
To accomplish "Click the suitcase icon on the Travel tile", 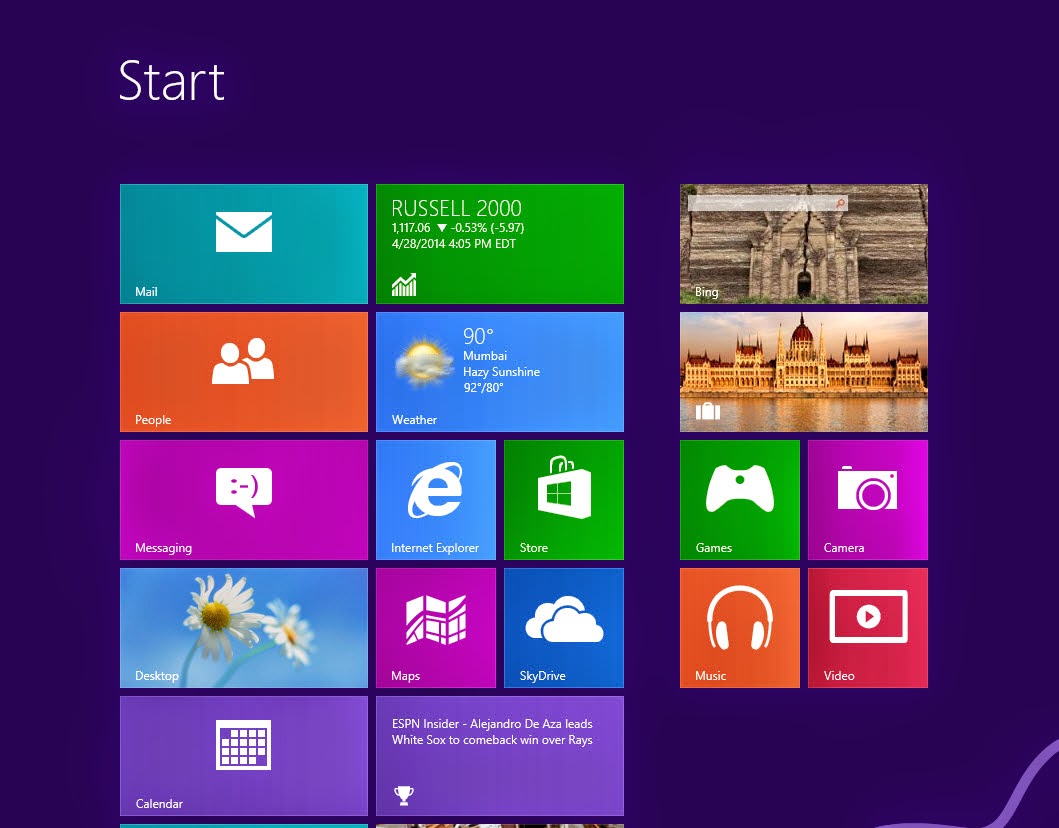I will click(x=708, y=411).
